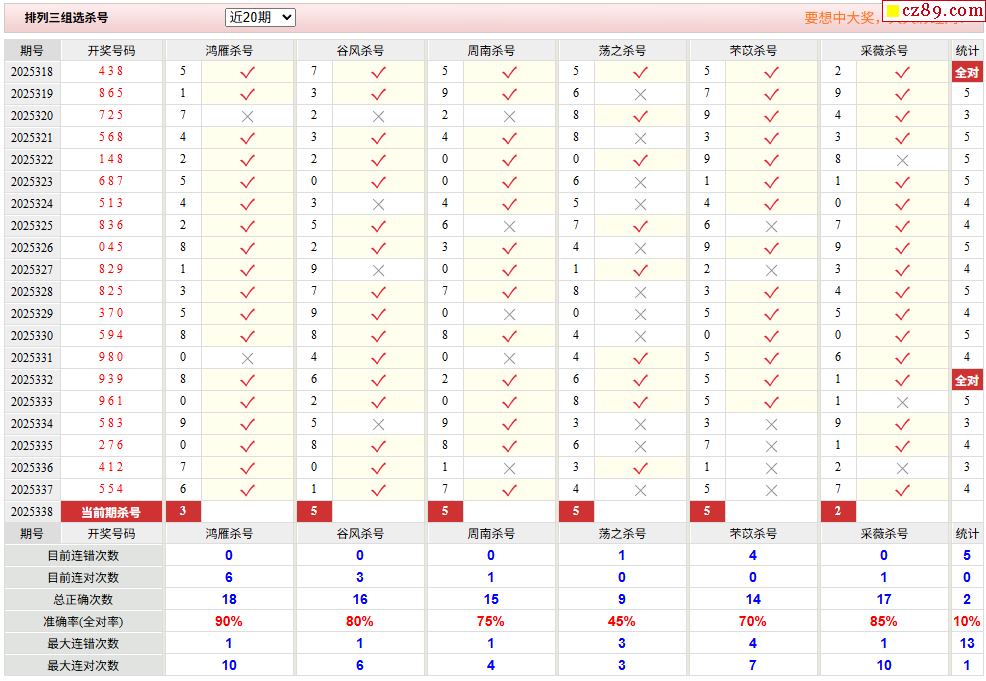Click the 45% accuracy value
The width and height of the screenshot is (986, 681).
[x=621, y=621]
